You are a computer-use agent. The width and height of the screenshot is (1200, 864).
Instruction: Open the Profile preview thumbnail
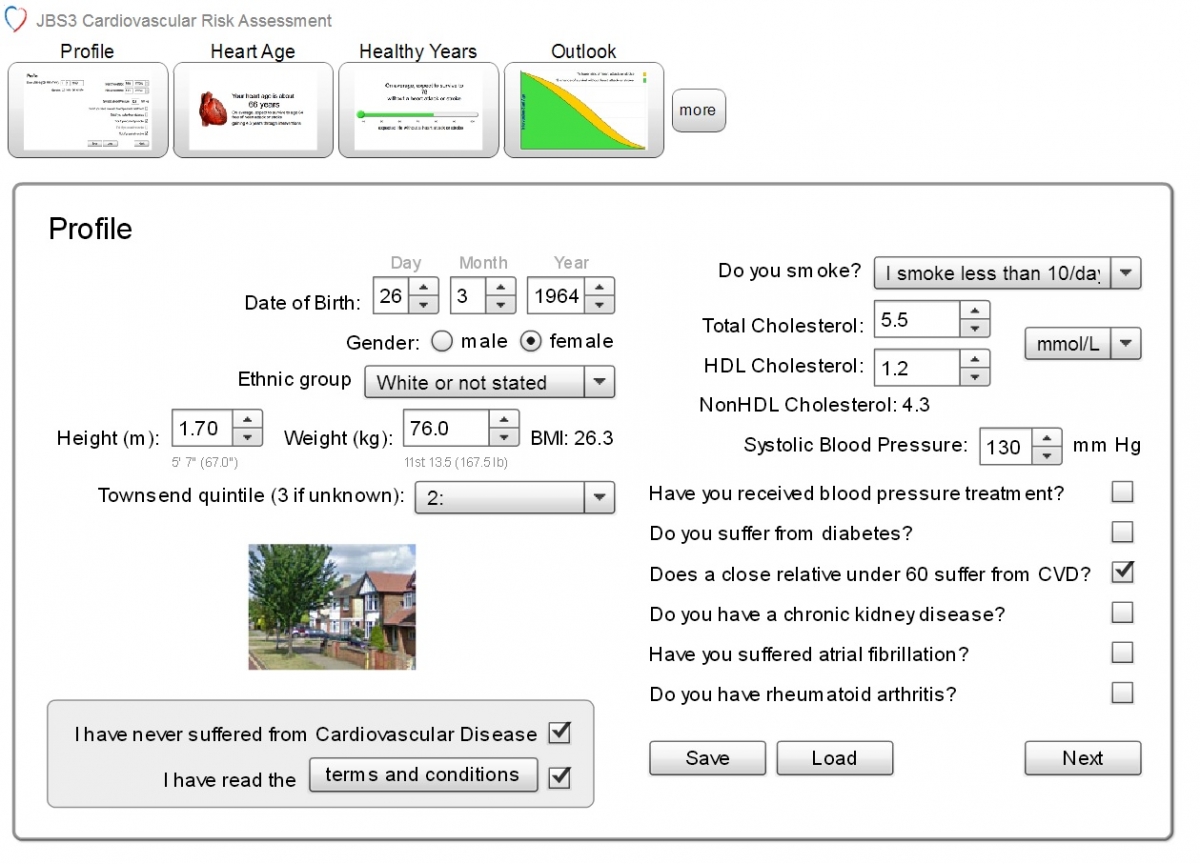(88, 110)
